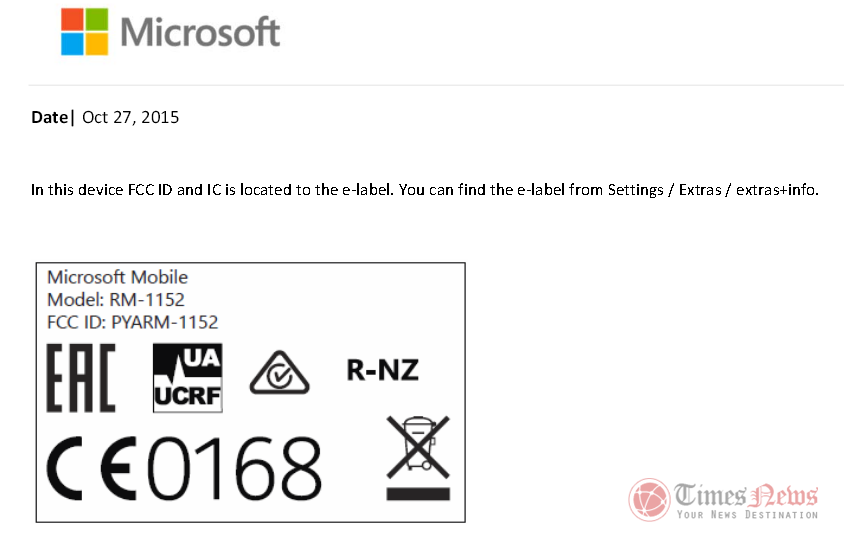
Task: Click the EAC certification mark
Action: point(81,378)
